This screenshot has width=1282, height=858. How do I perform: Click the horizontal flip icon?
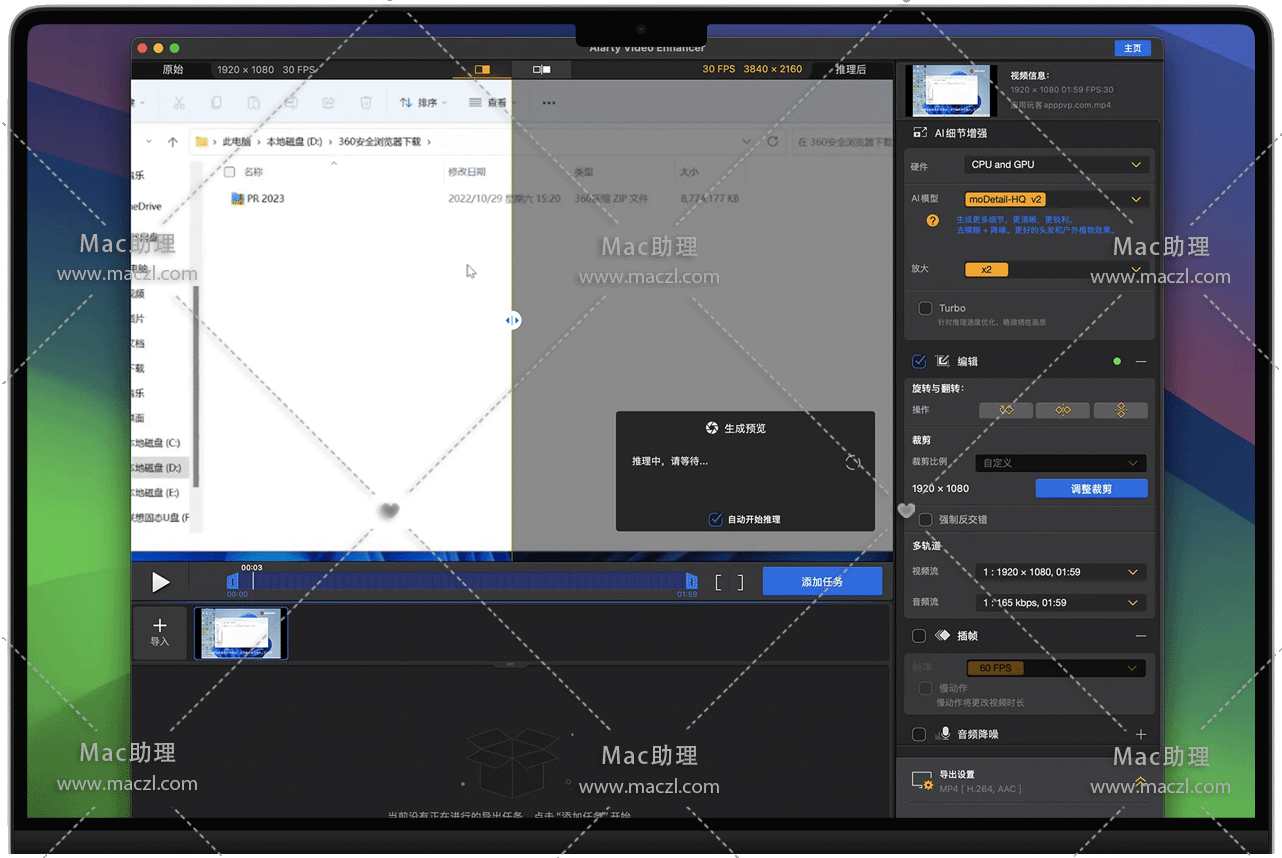[x=1062, y=410]
